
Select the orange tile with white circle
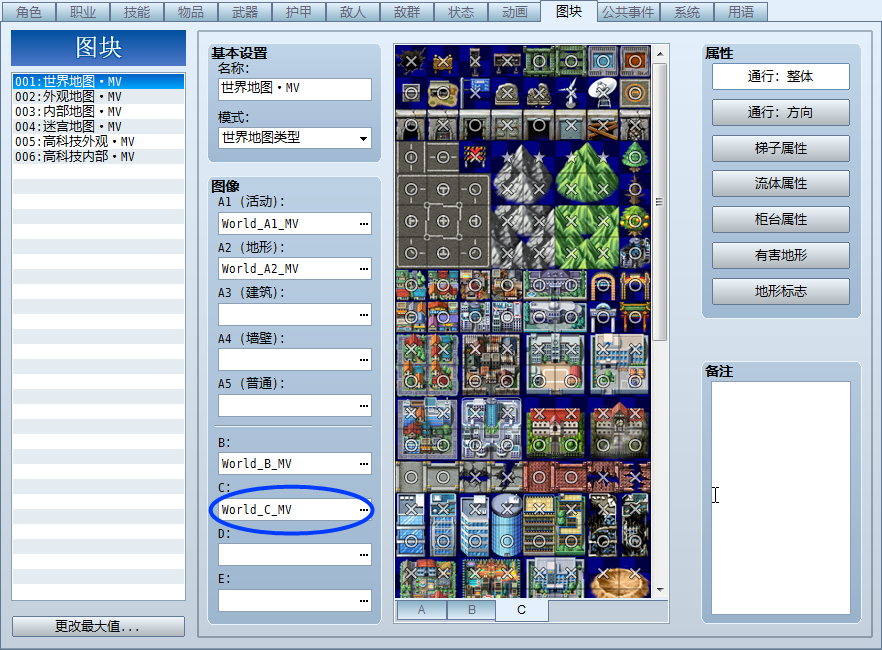pyautogui.click(x=634, y=61)
